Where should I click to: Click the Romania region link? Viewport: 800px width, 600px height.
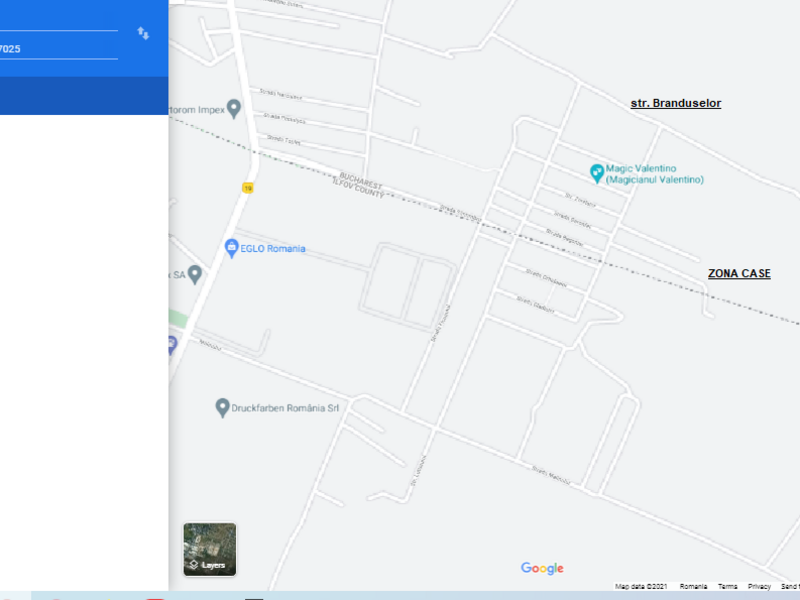[693, 586]
